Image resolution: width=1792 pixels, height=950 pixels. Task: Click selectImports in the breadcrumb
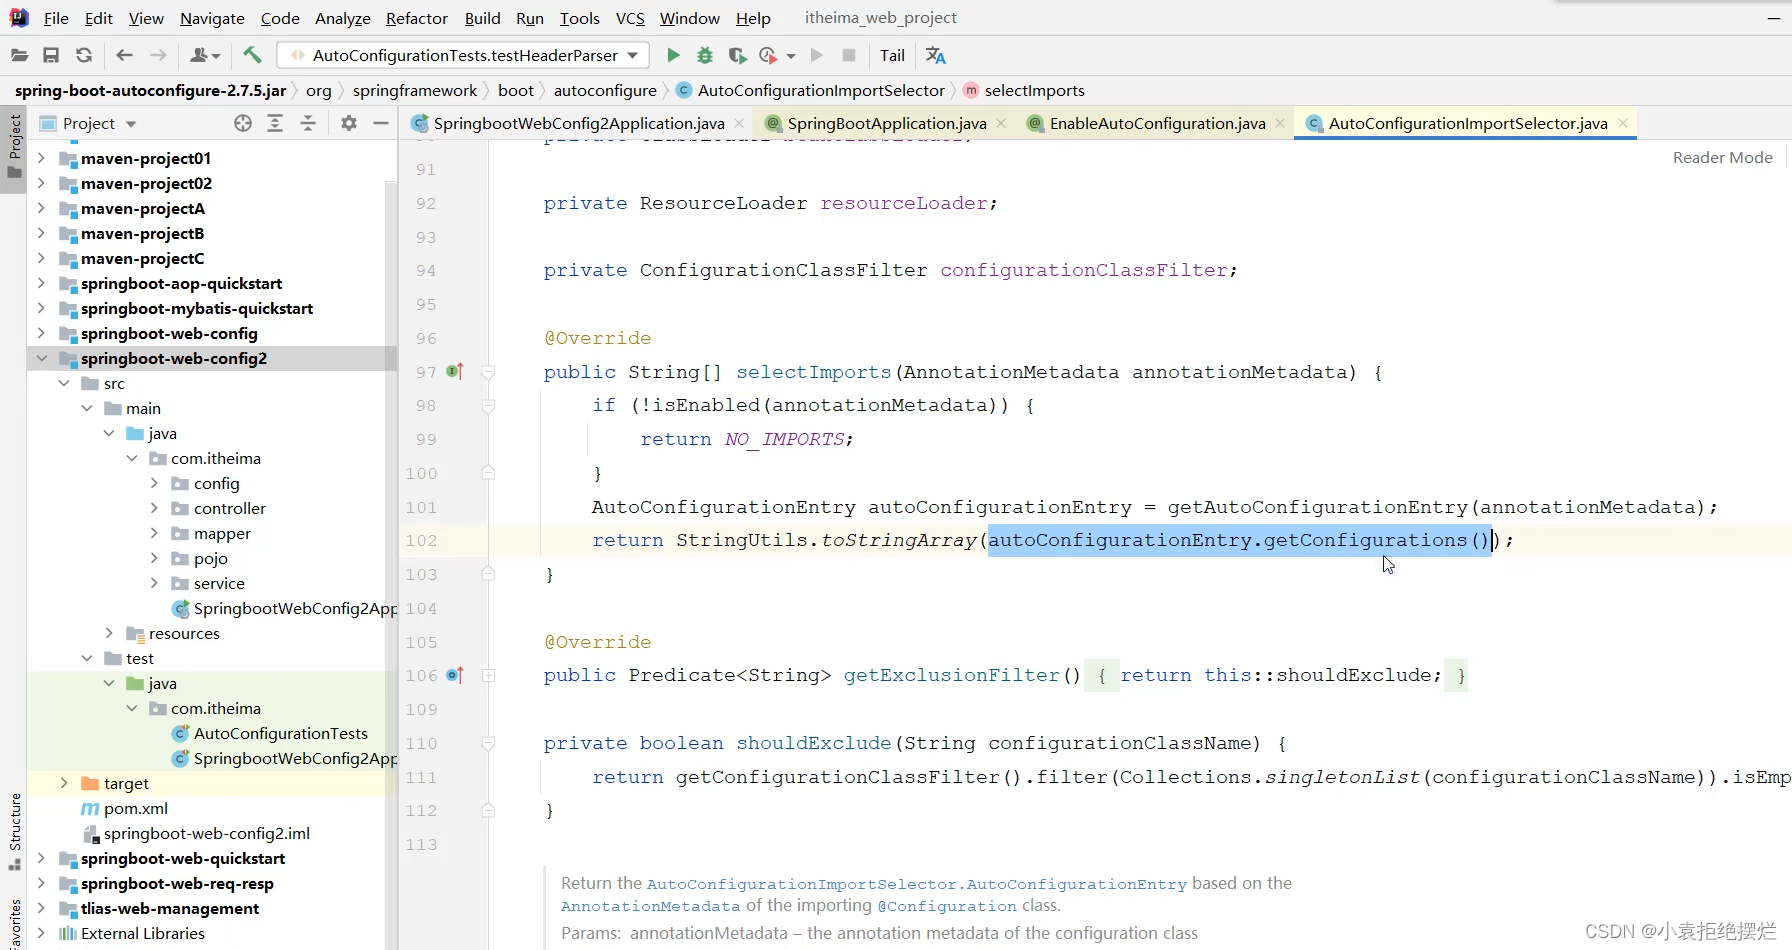click(x=1034, y=90)
